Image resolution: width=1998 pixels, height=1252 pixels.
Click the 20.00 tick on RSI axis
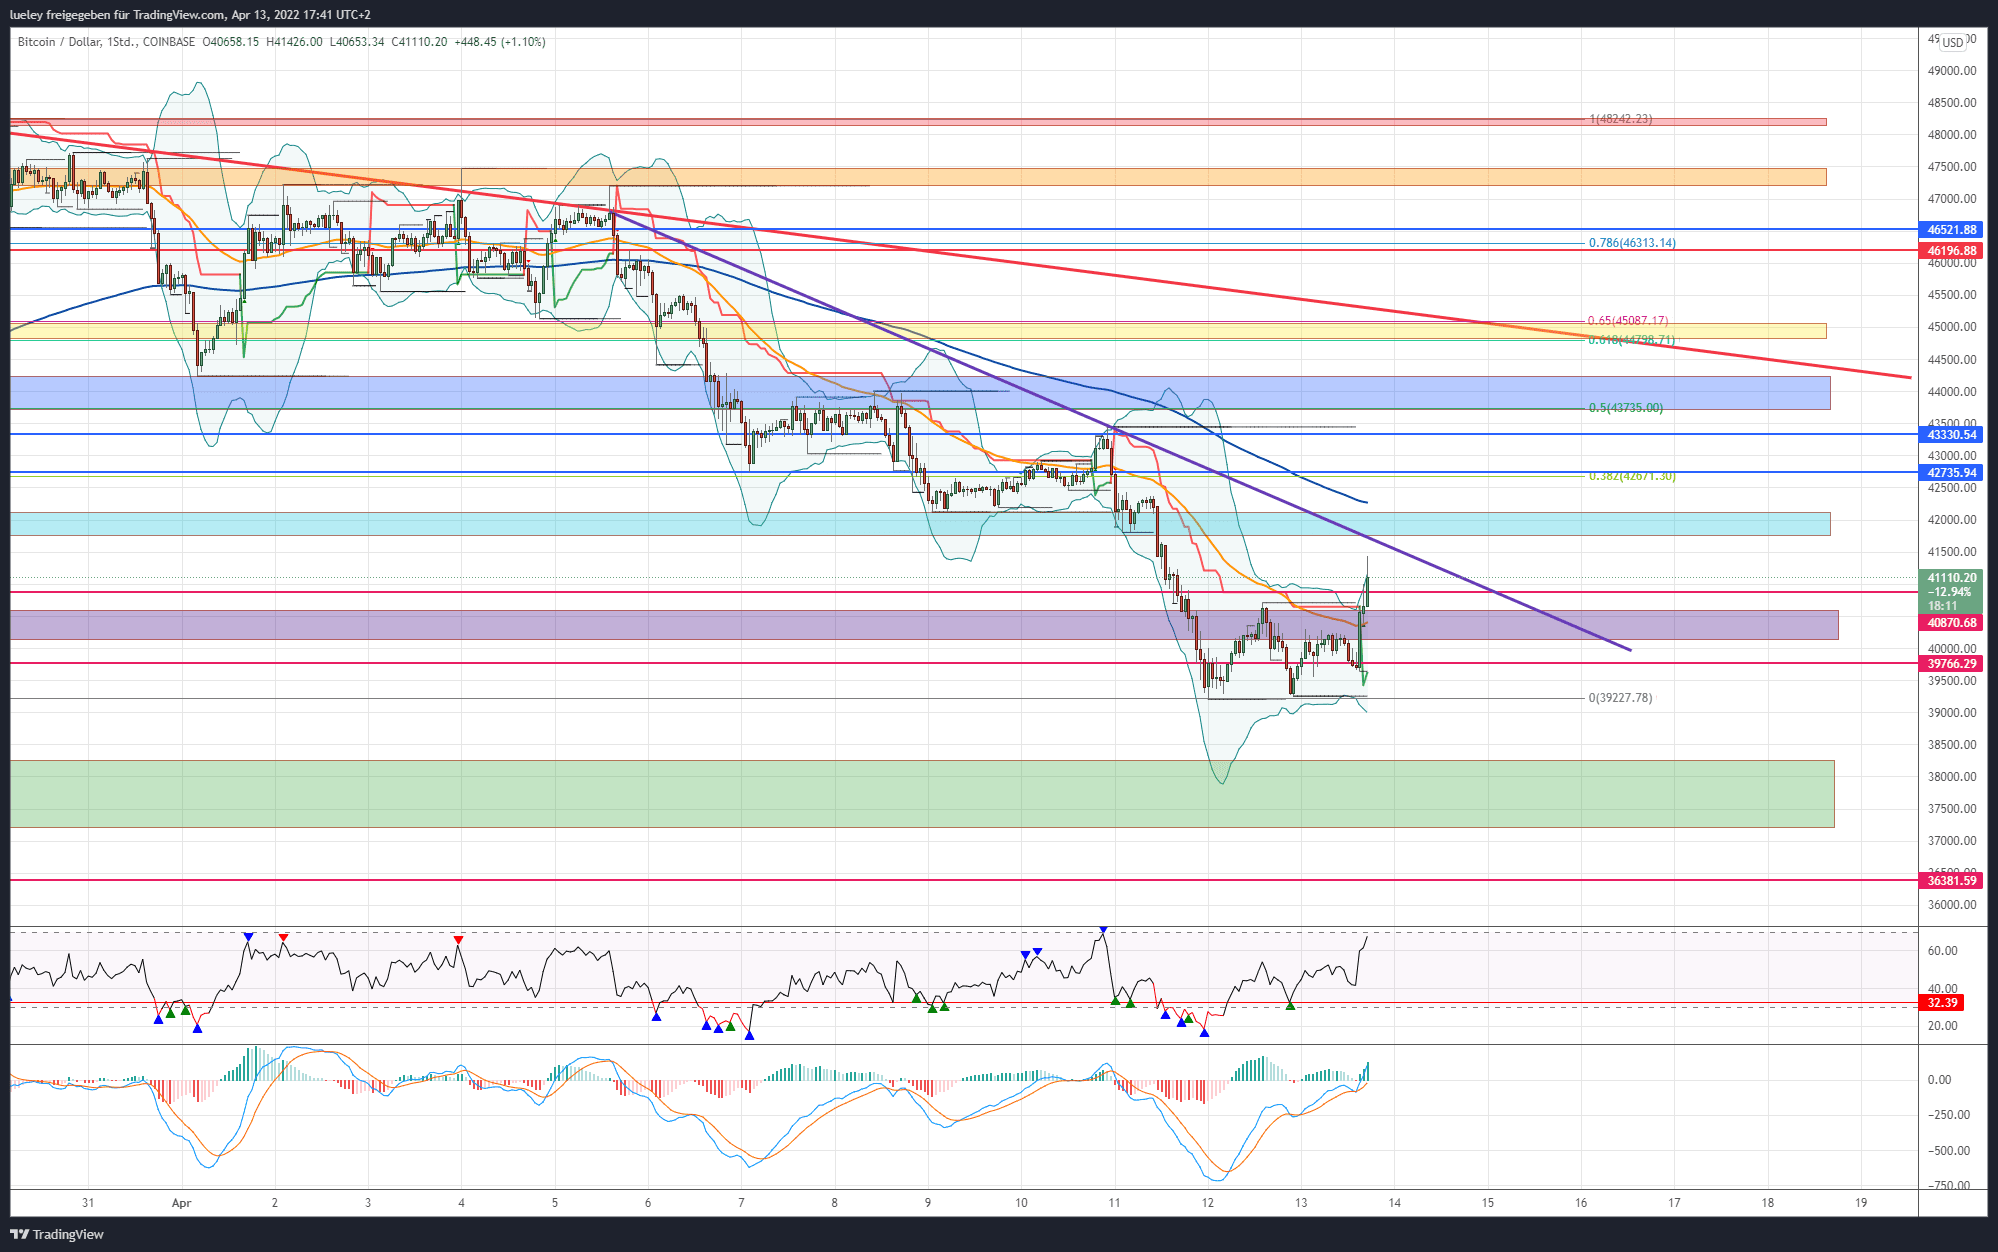pyautogui.click(x=1942, y=1026)
